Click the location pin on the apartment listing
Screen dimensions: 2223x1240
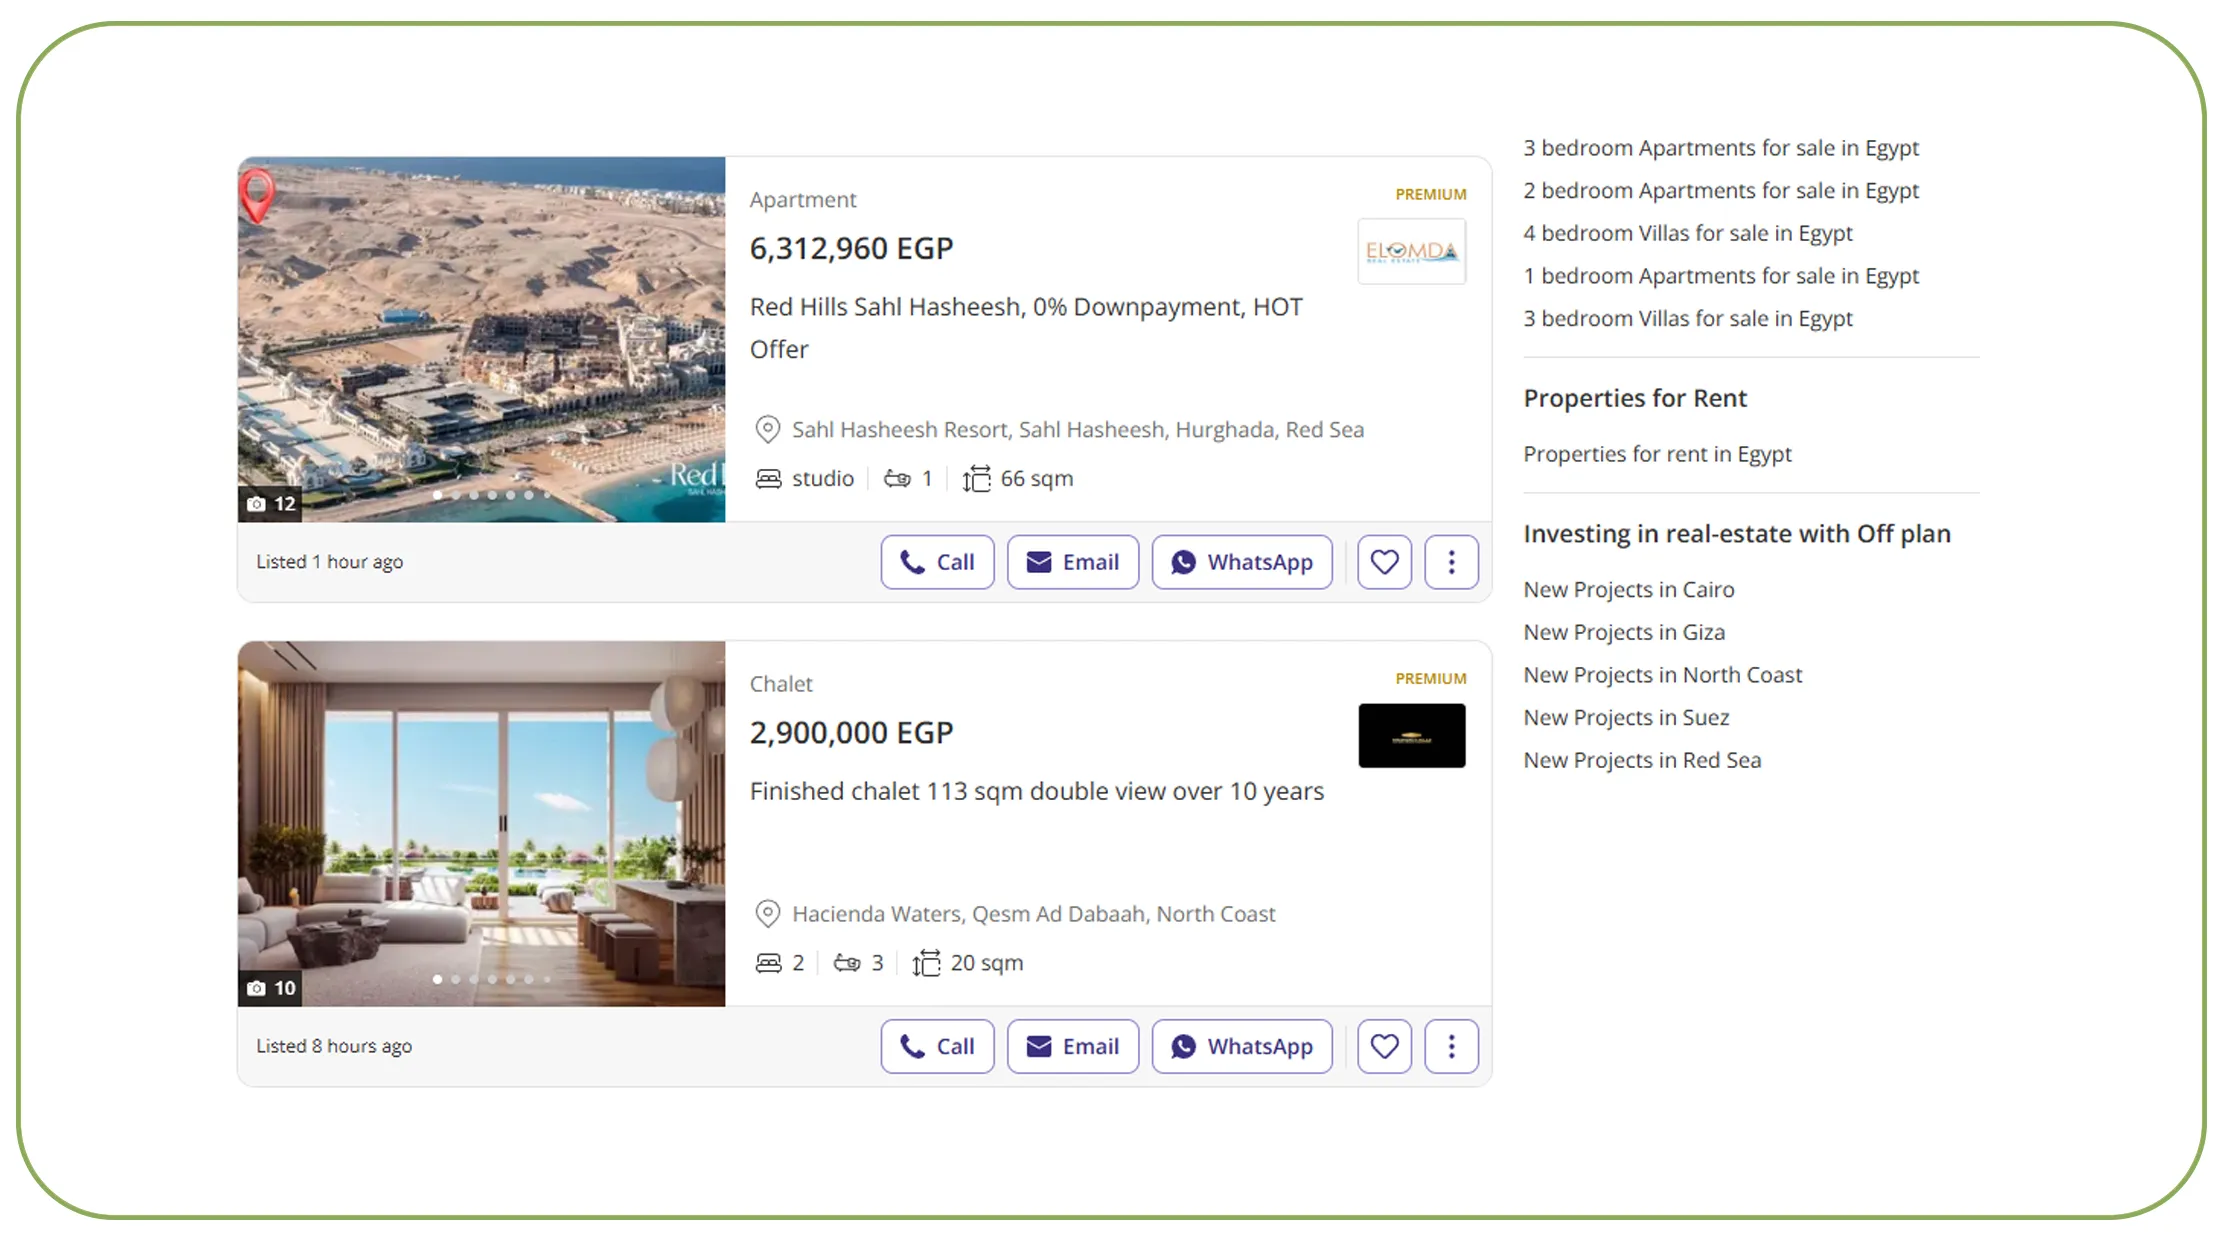(x=766, y=429)
